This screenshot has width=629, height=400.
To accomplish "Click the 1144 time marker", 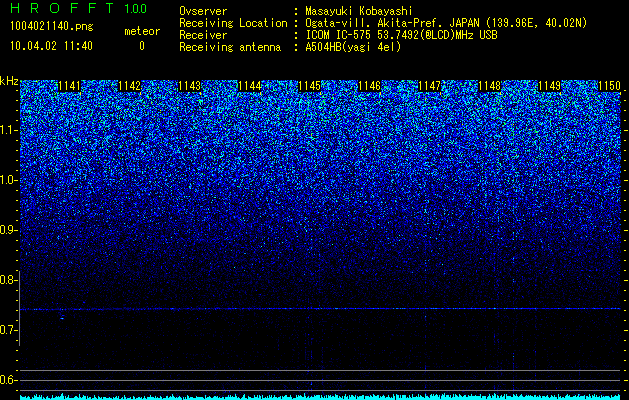I will 250,86.
